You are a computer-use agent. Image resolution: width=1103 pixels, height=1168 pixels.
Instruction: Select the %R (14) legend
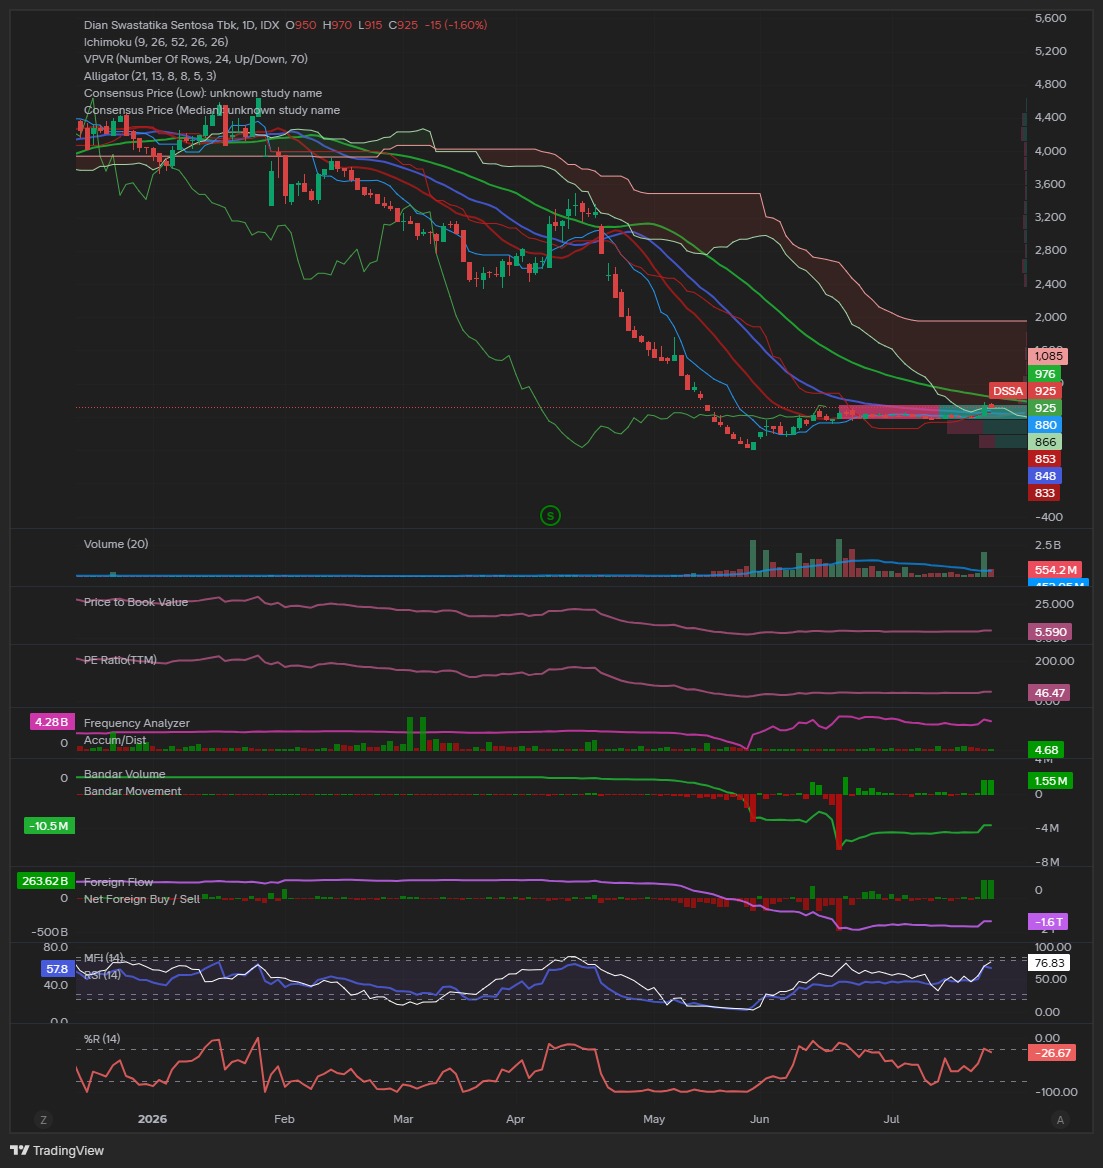pos(102,1039)
